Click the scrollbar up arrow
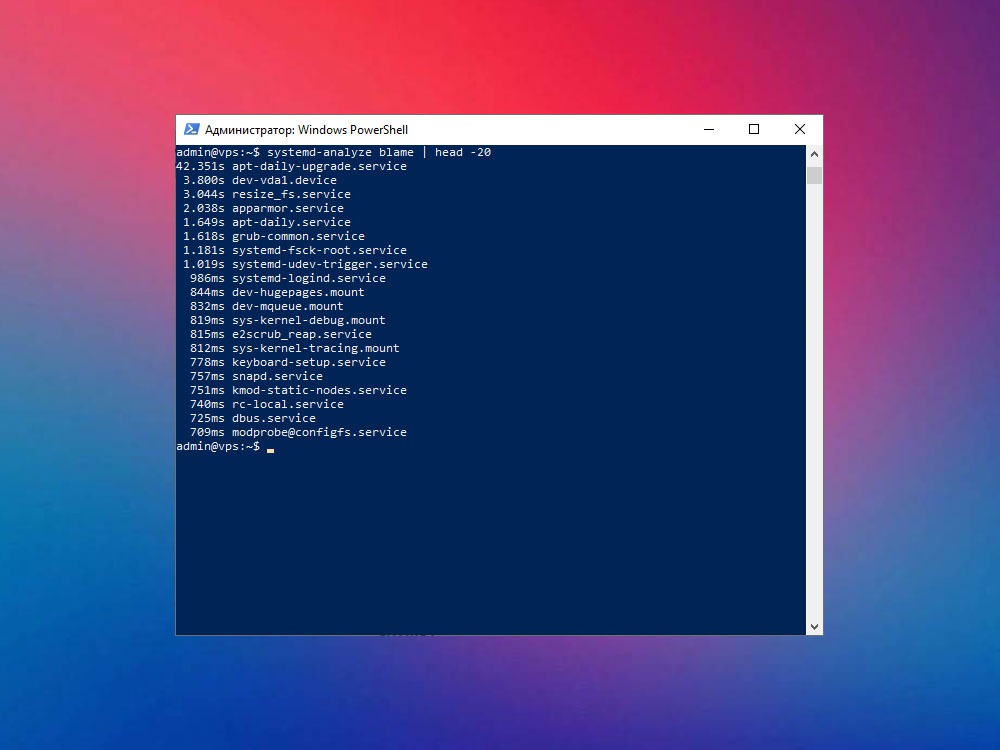This screenshot has width=1000, height=750. [814, 154]
